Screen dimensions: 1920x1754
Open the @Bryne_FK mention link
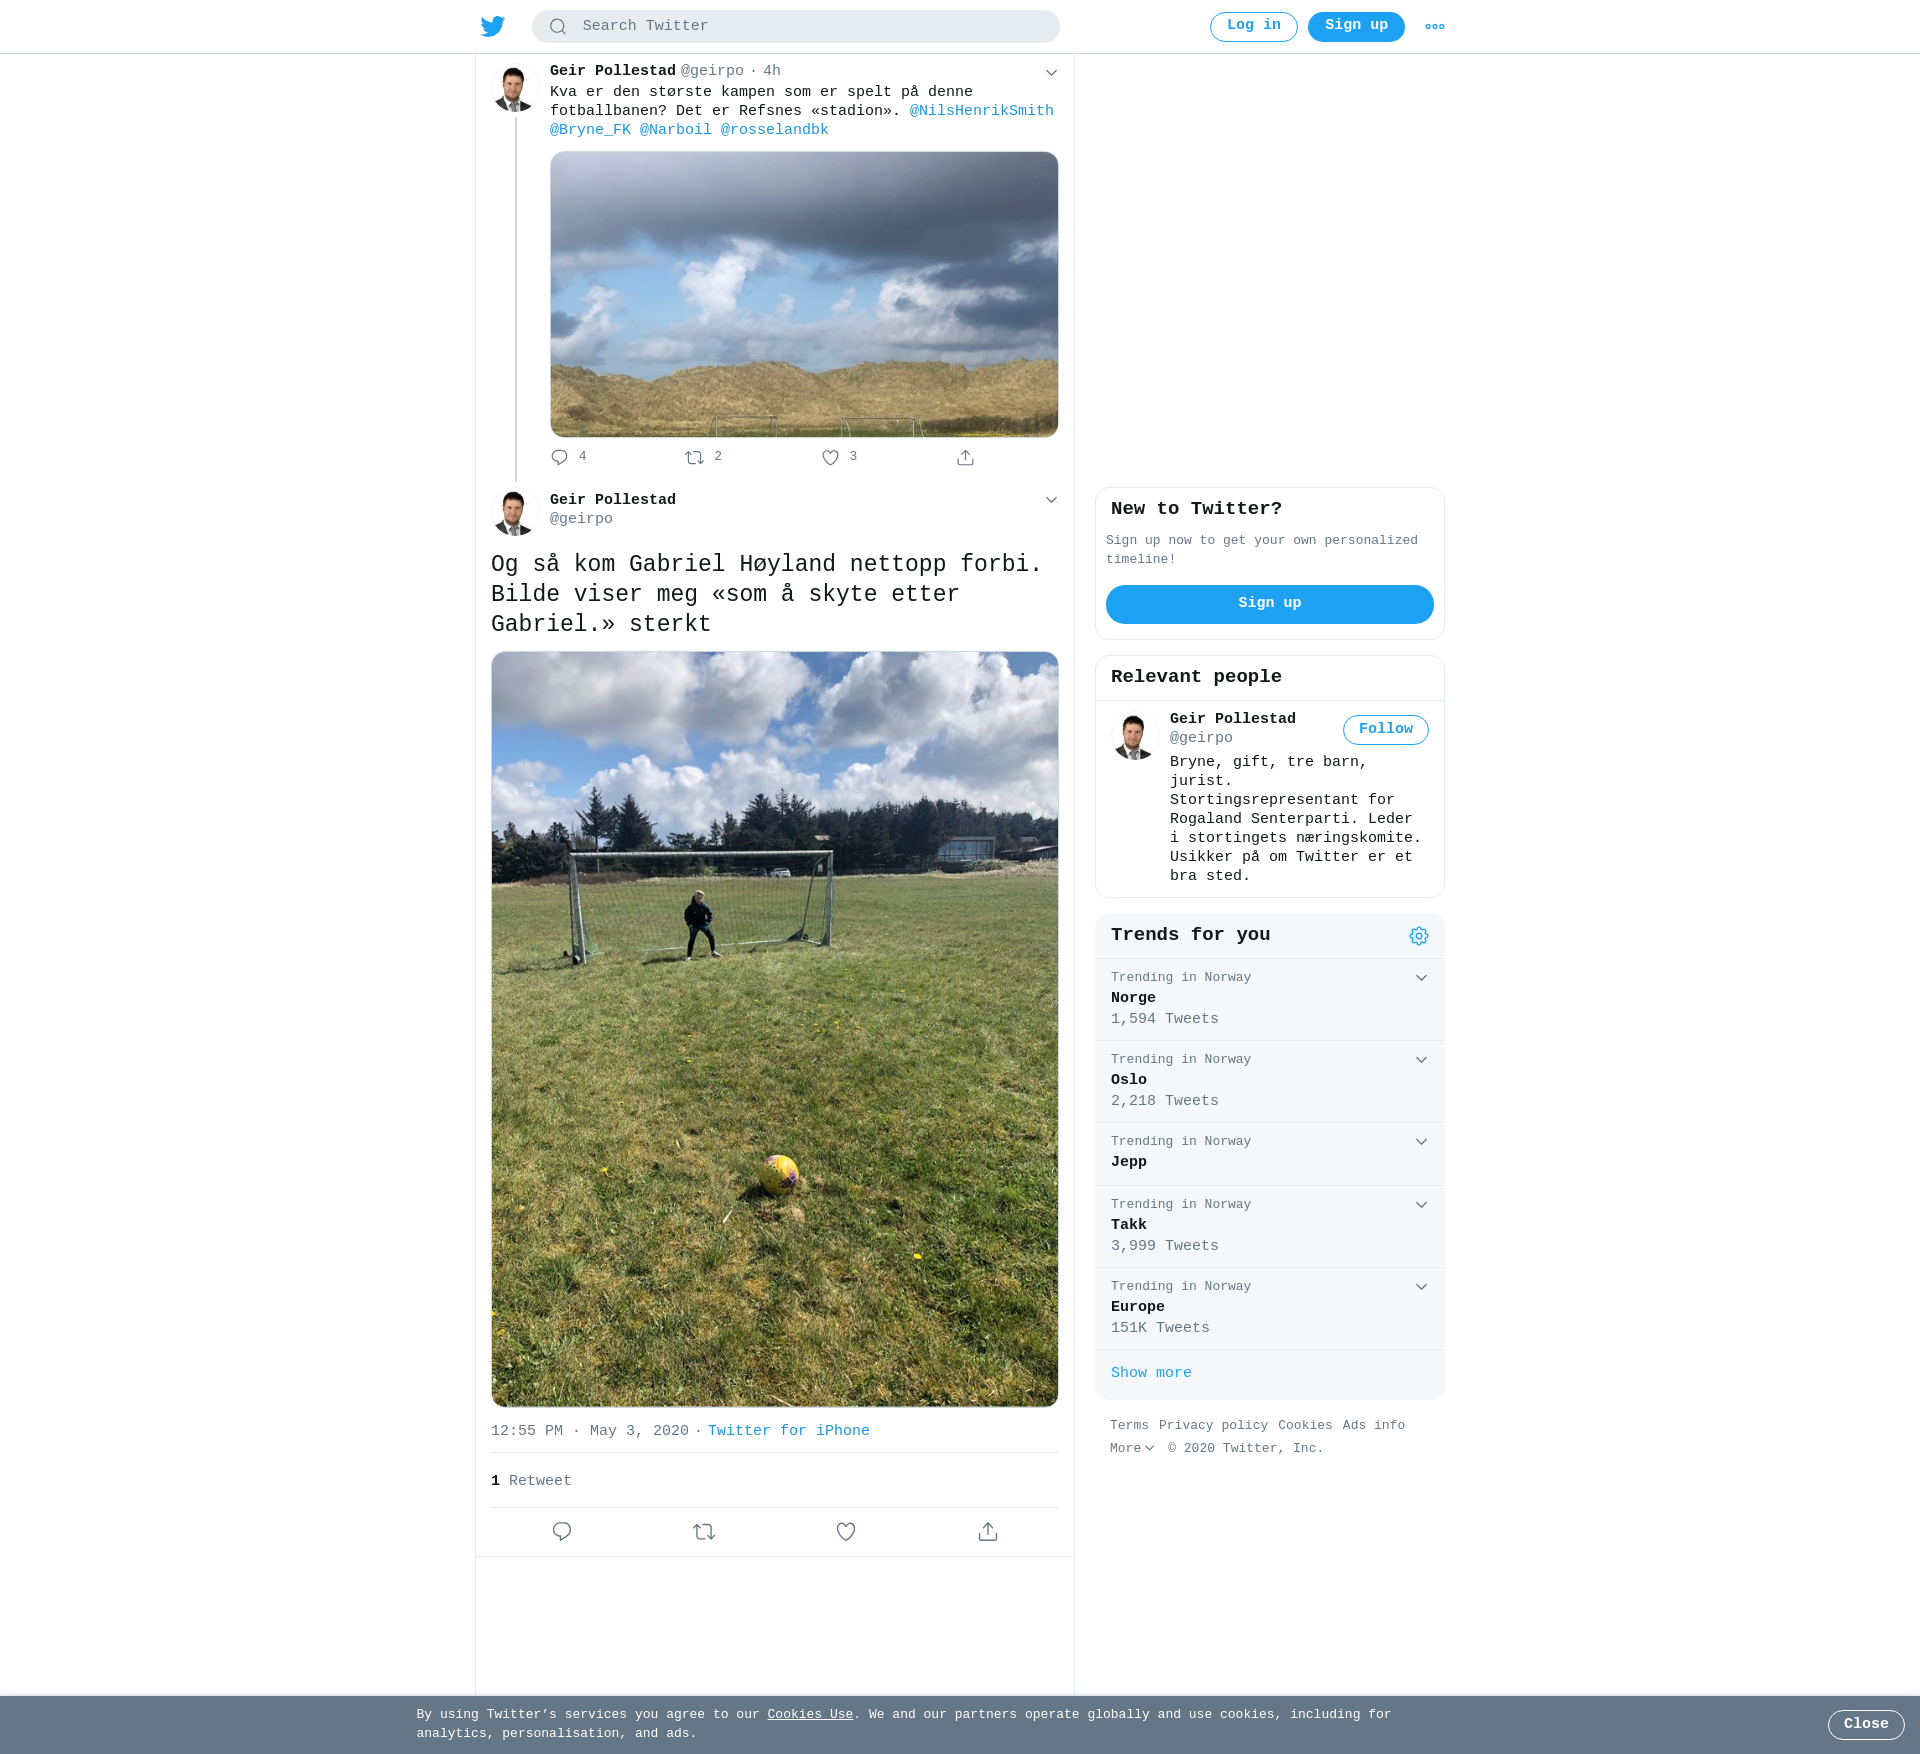tap(590, 130)
